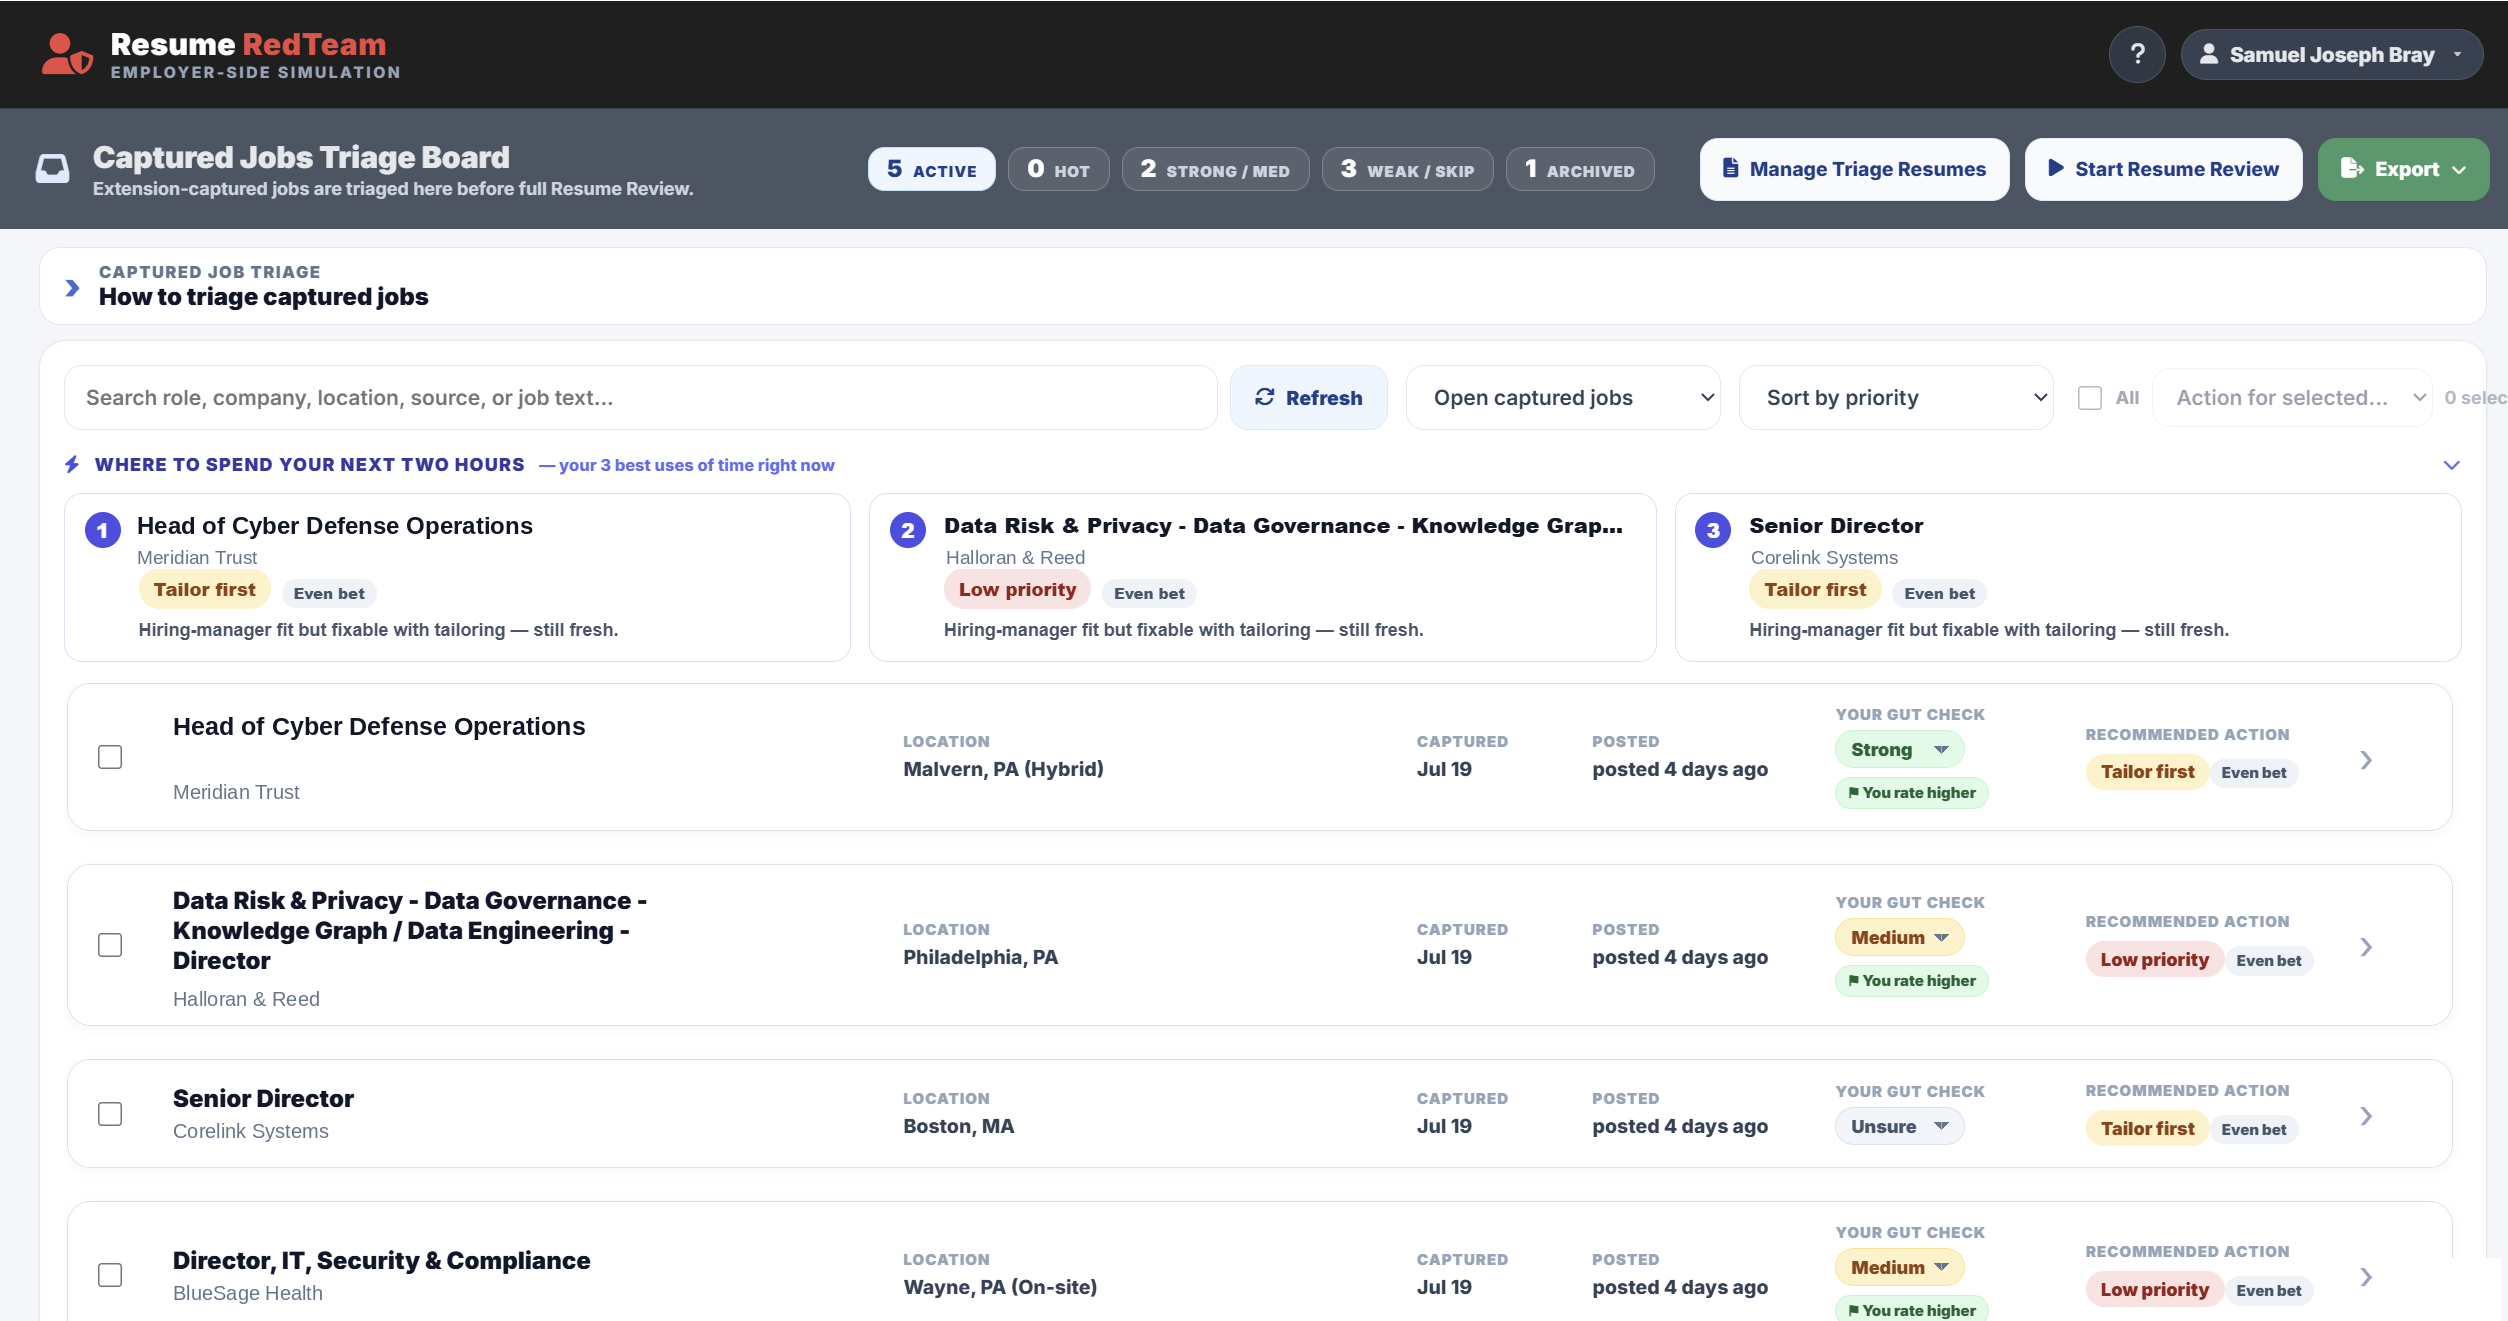Change Medium gut check for BlueSage Health
Image resolution: width=2508 pixels, height=1321 pixels.
(1899, 1268)
